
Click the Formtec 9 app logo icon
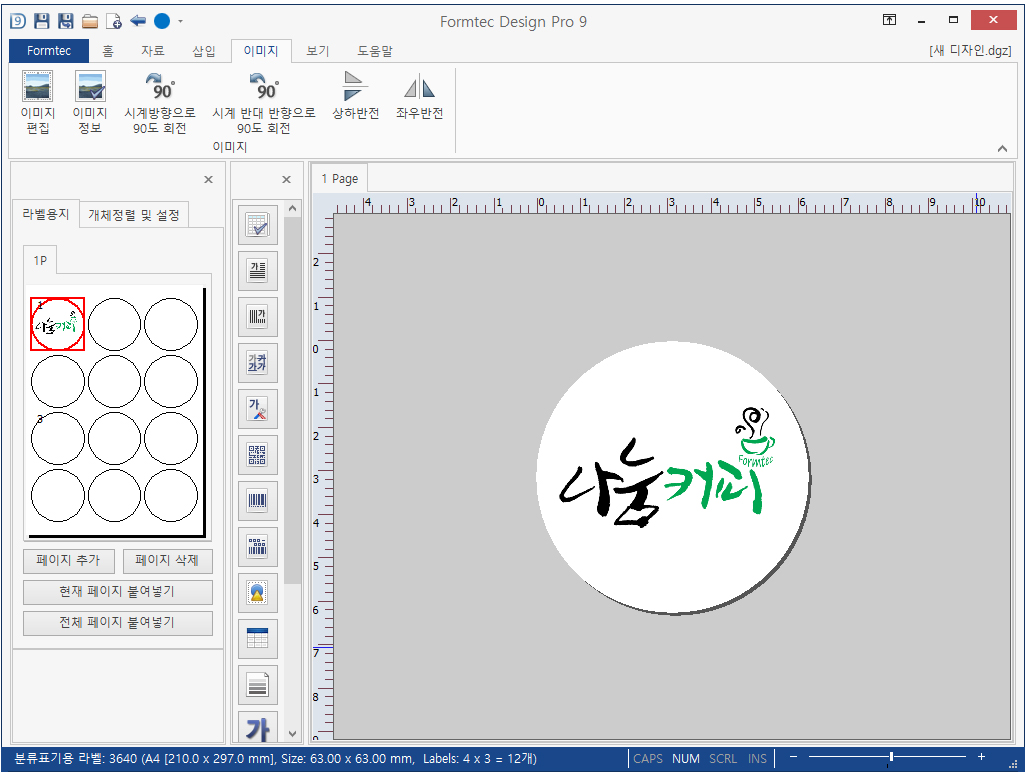click(18, 21)
